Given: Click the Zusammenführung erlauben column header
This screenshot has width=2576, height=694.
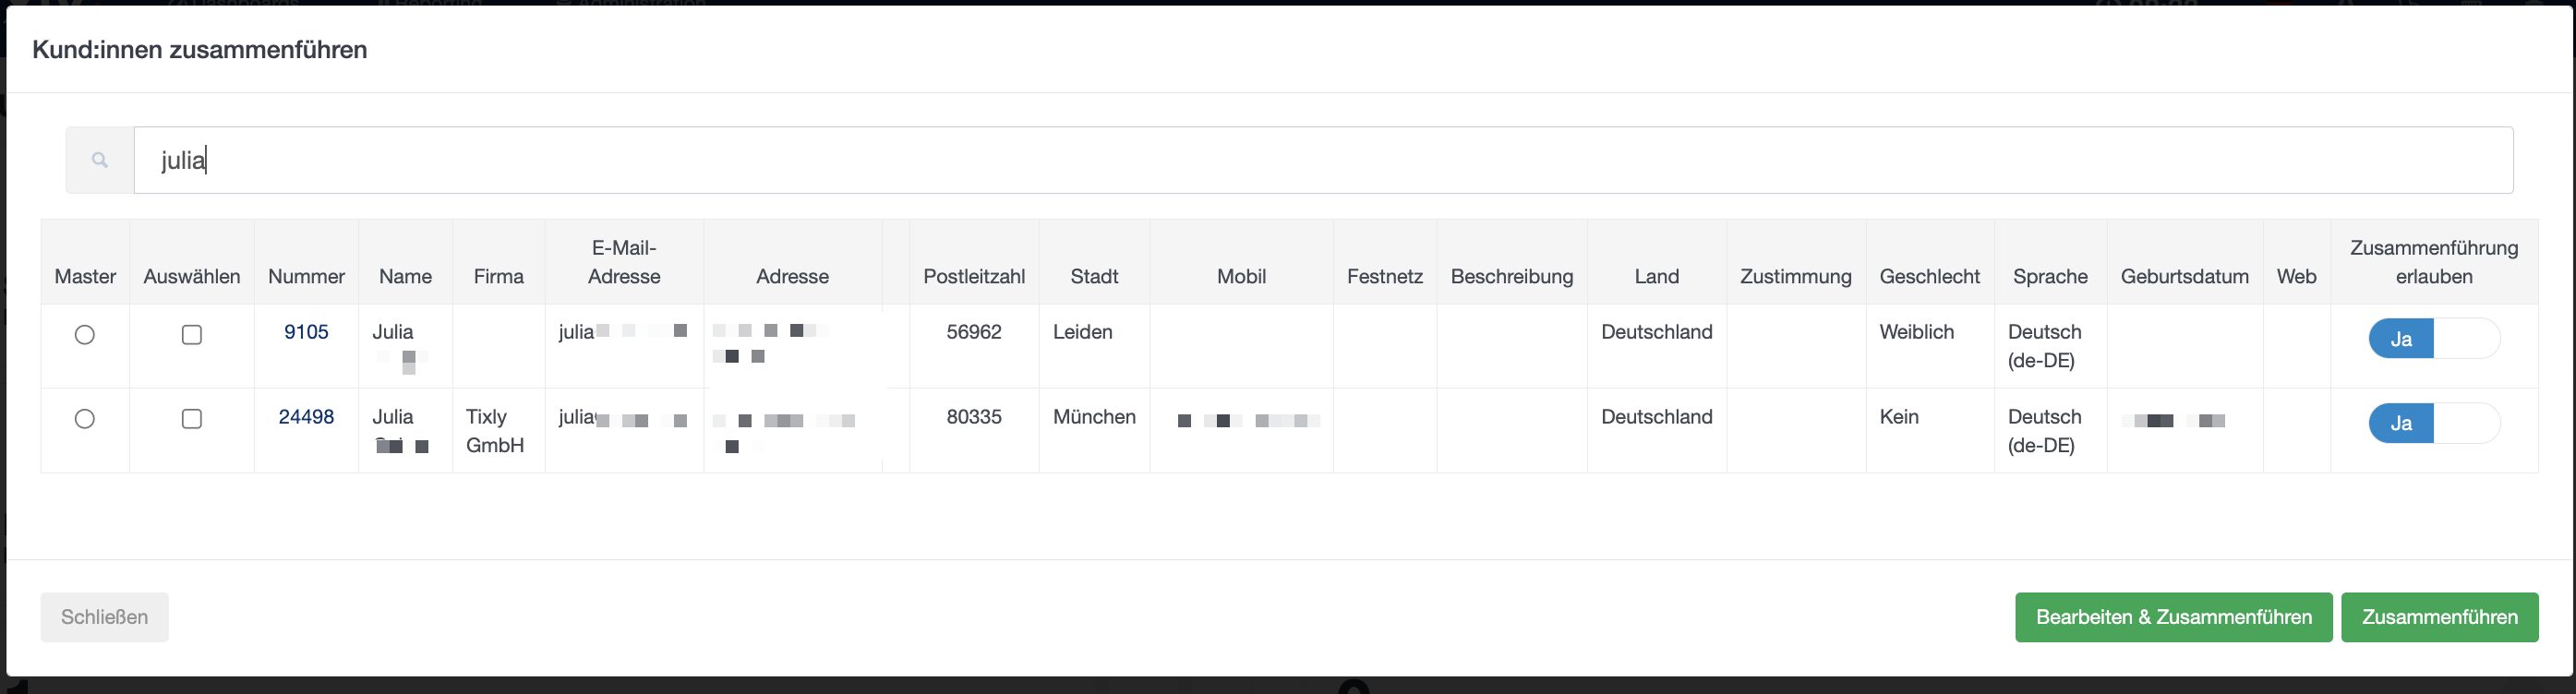Looking at the screenshot, I should point(2434,262).
